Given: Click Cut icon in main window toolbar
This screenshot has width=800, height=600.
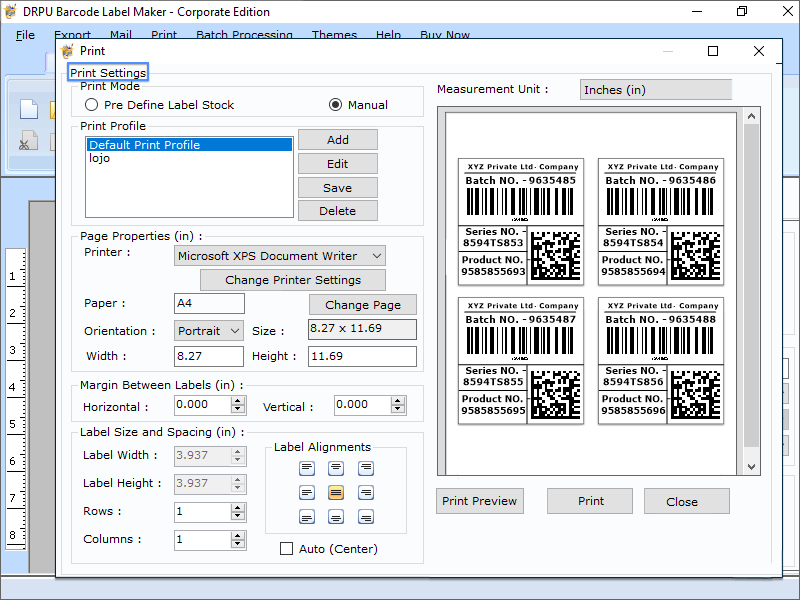Looking at the screenshot, I should pos(28,141).
